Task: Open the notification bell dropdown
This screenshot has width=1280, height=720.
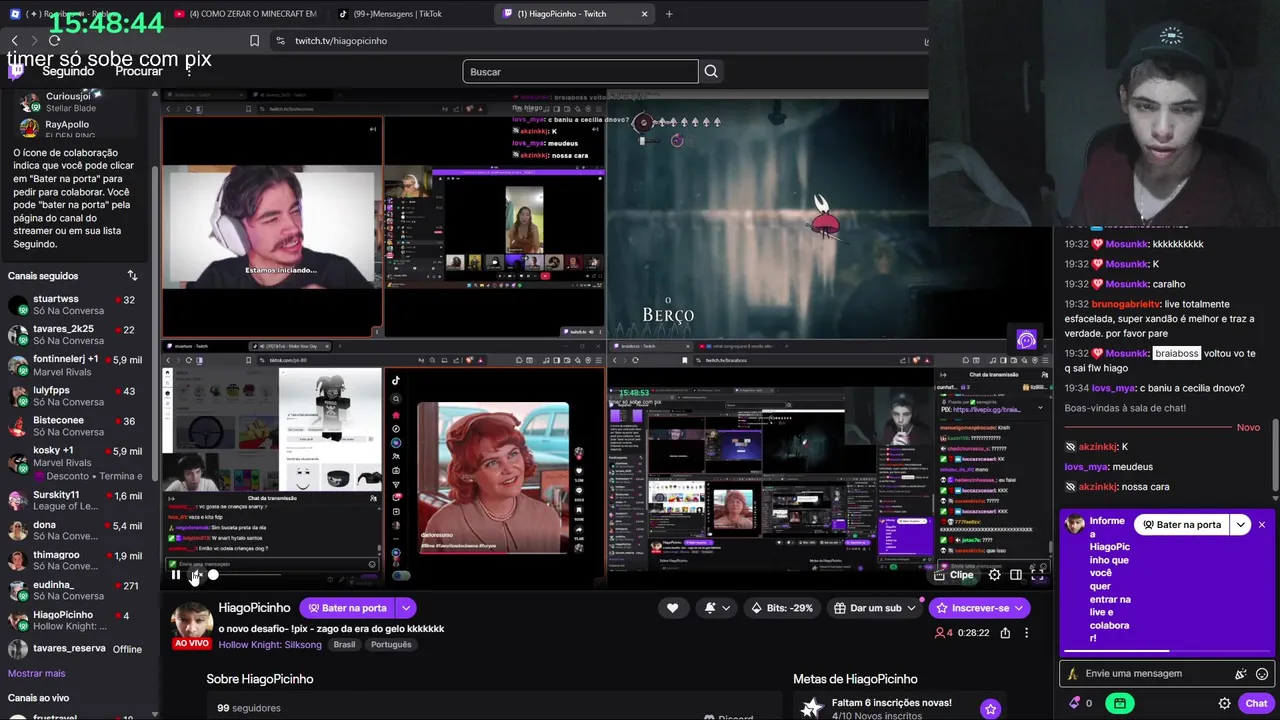Action: coord(717,608)
